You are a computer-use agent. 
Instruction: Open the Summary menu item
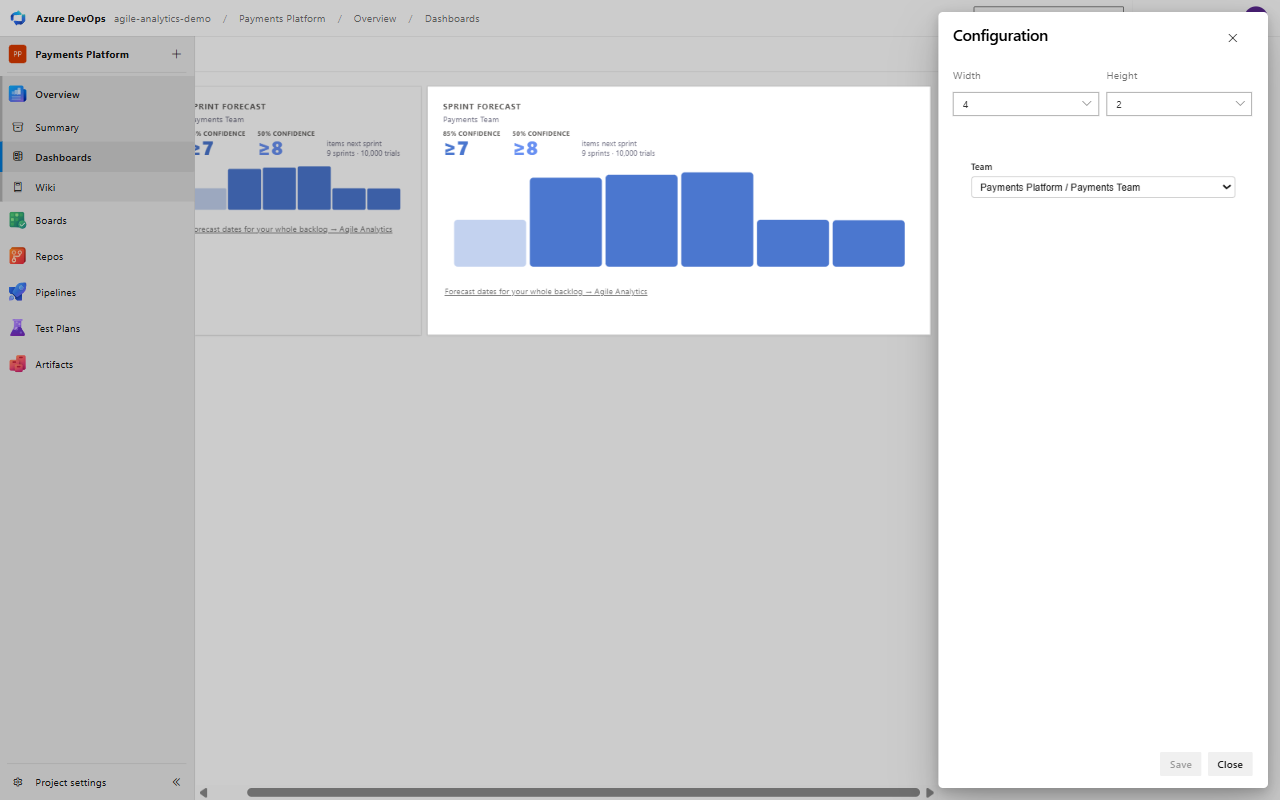click(x=97, y=127)
